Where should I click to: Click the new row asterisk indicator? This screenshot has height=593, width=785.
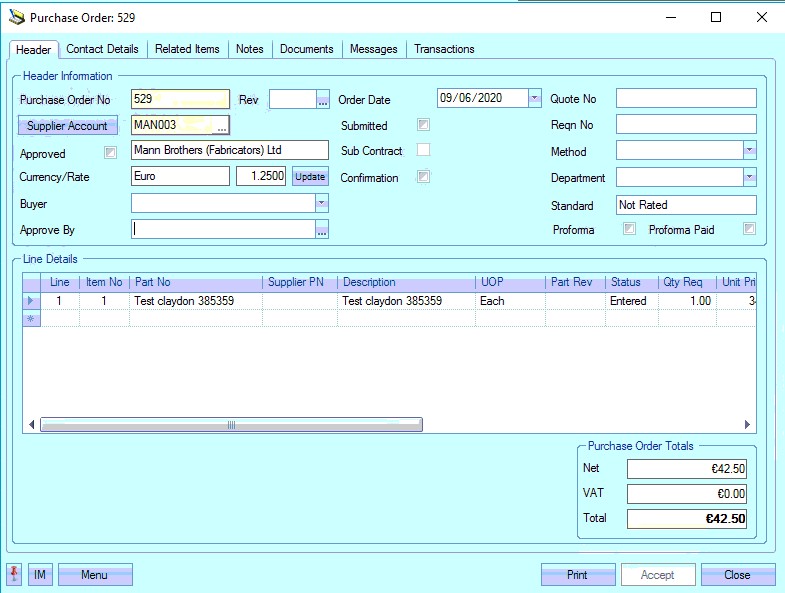[31, 317]
